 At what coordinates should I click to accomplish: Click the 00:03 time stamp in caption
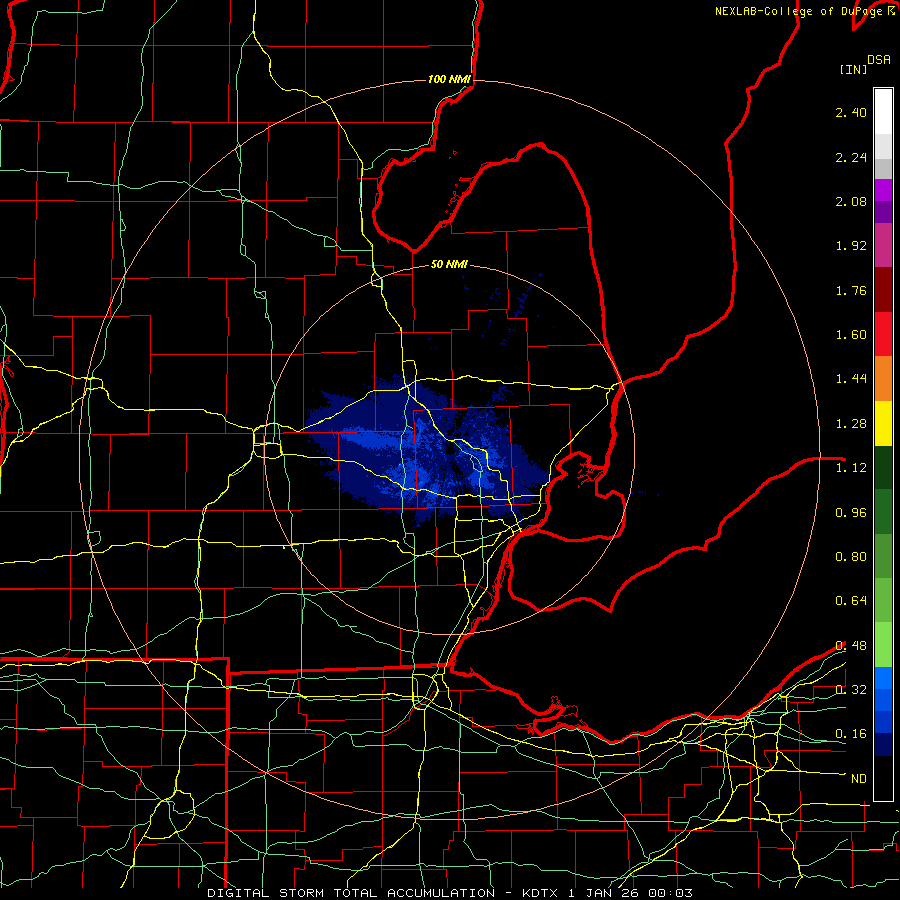tap(670, 893)
